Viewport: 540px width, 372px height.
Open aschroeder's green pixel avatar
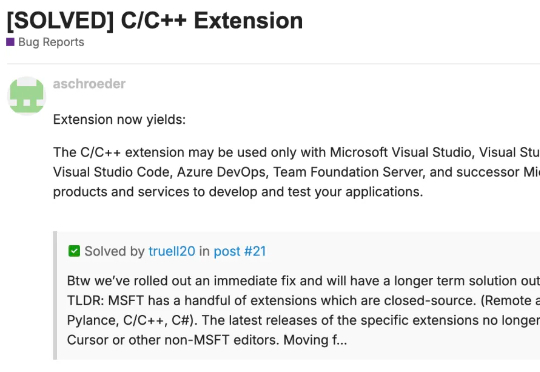(x=27, y=95)
